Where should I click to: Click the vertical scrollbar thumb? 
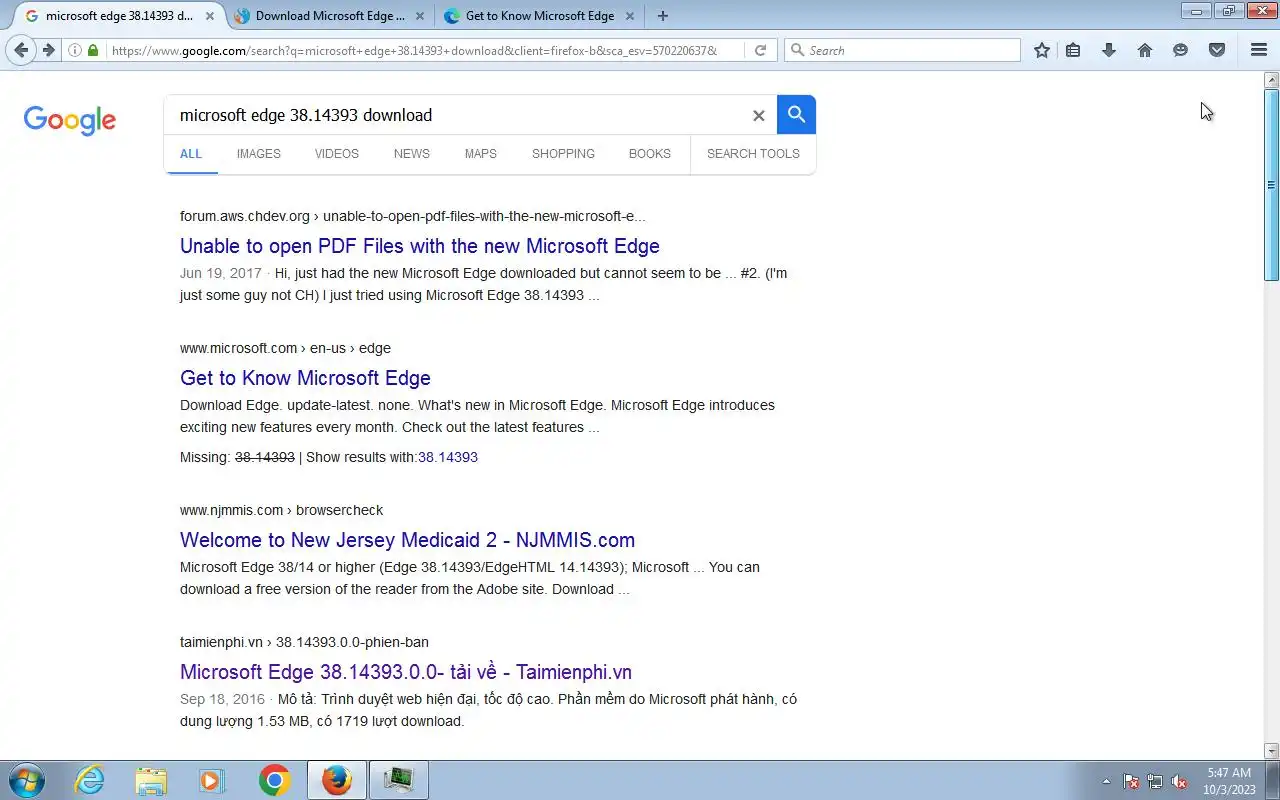(x=1272, y=185)
